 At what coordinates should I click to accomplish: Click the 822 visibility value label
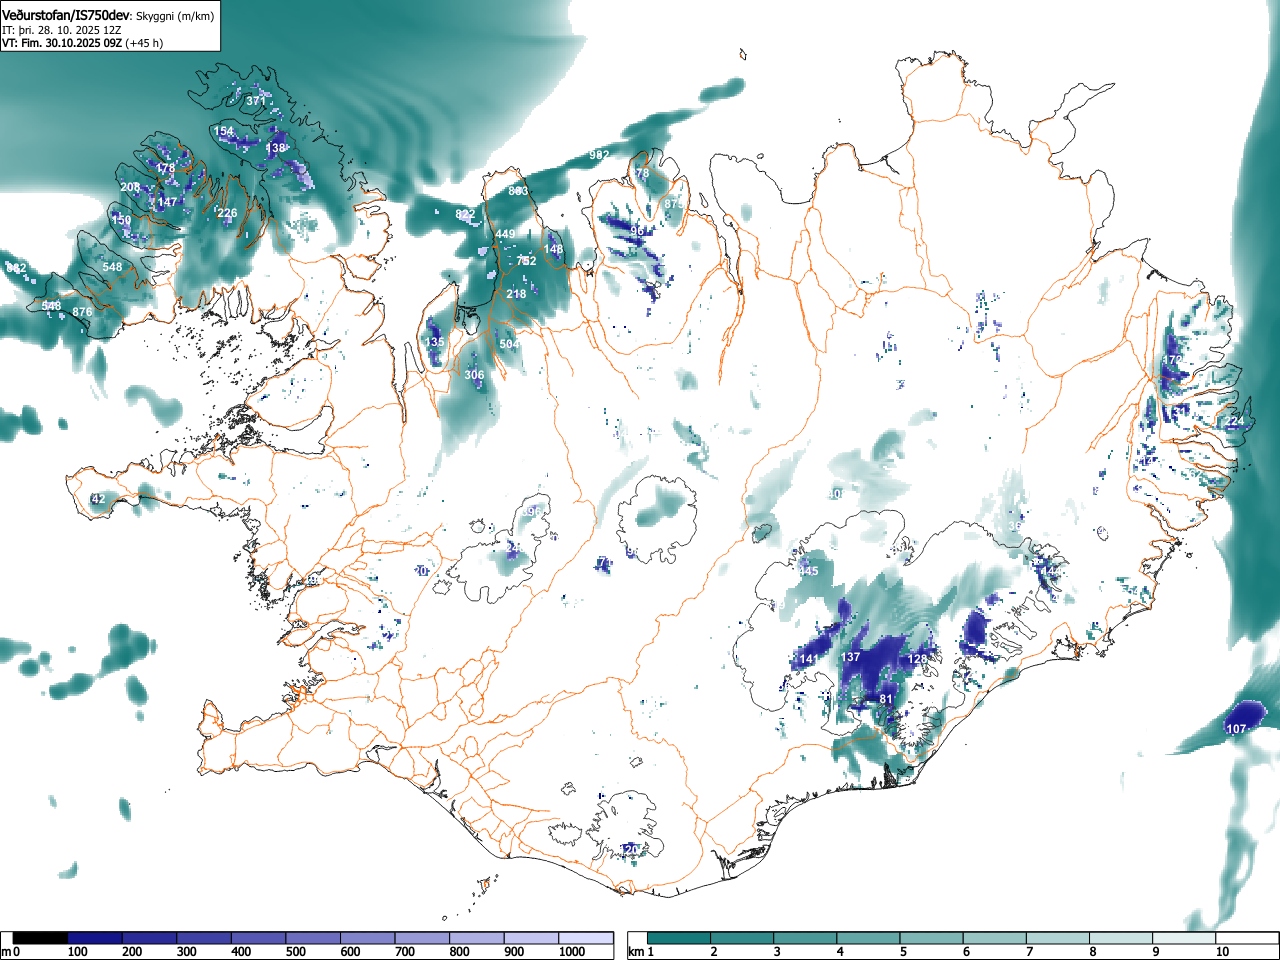(x=466, y=215)
